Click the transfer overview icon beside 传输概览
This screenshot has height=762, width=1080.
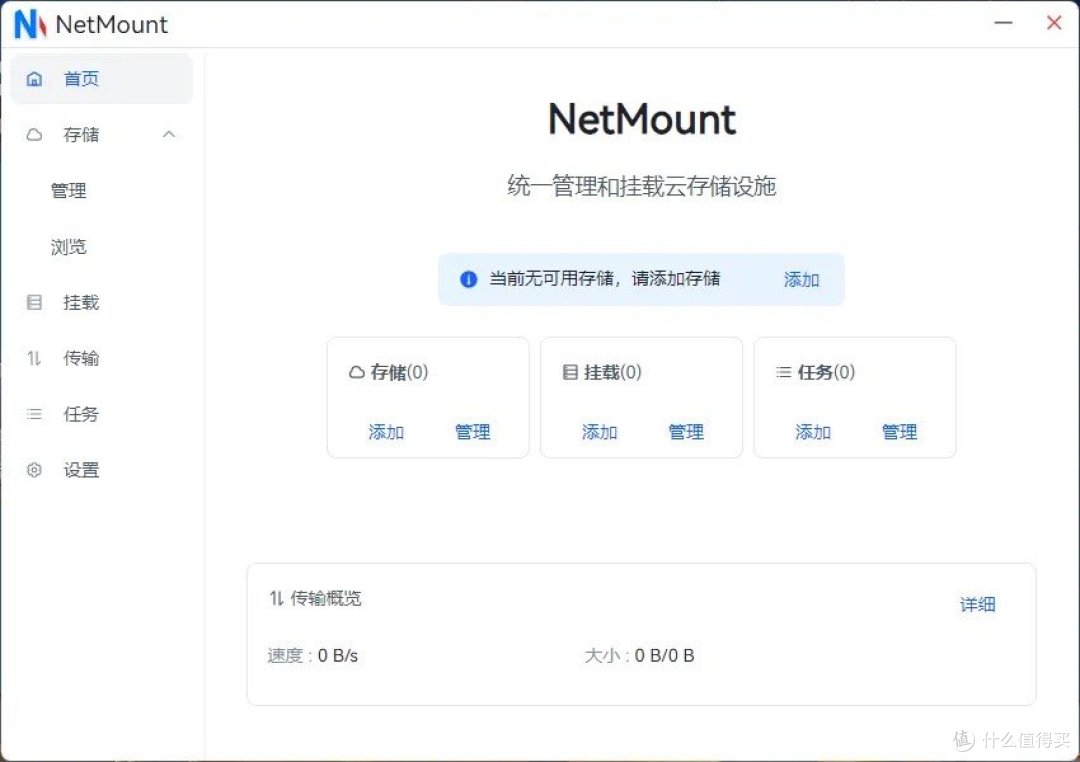[x=275, y=598]
